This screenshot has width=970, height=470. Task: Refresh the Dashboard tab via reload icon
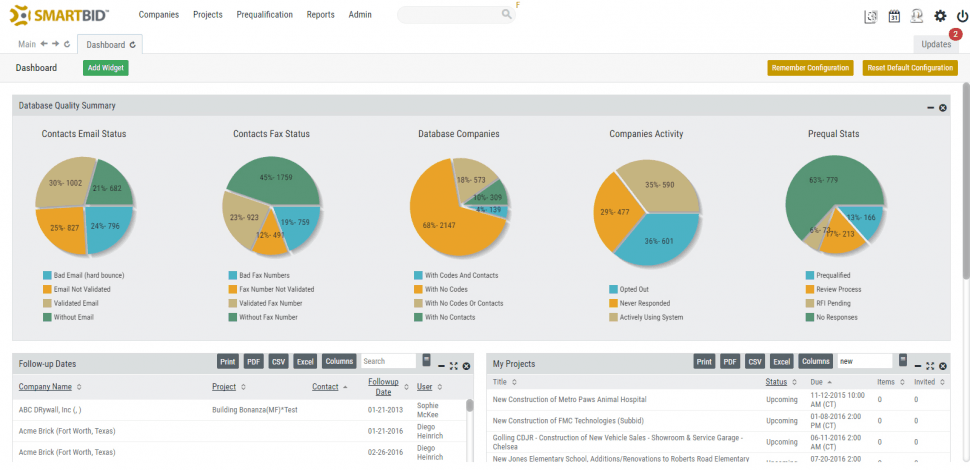(x=133, y=45)
